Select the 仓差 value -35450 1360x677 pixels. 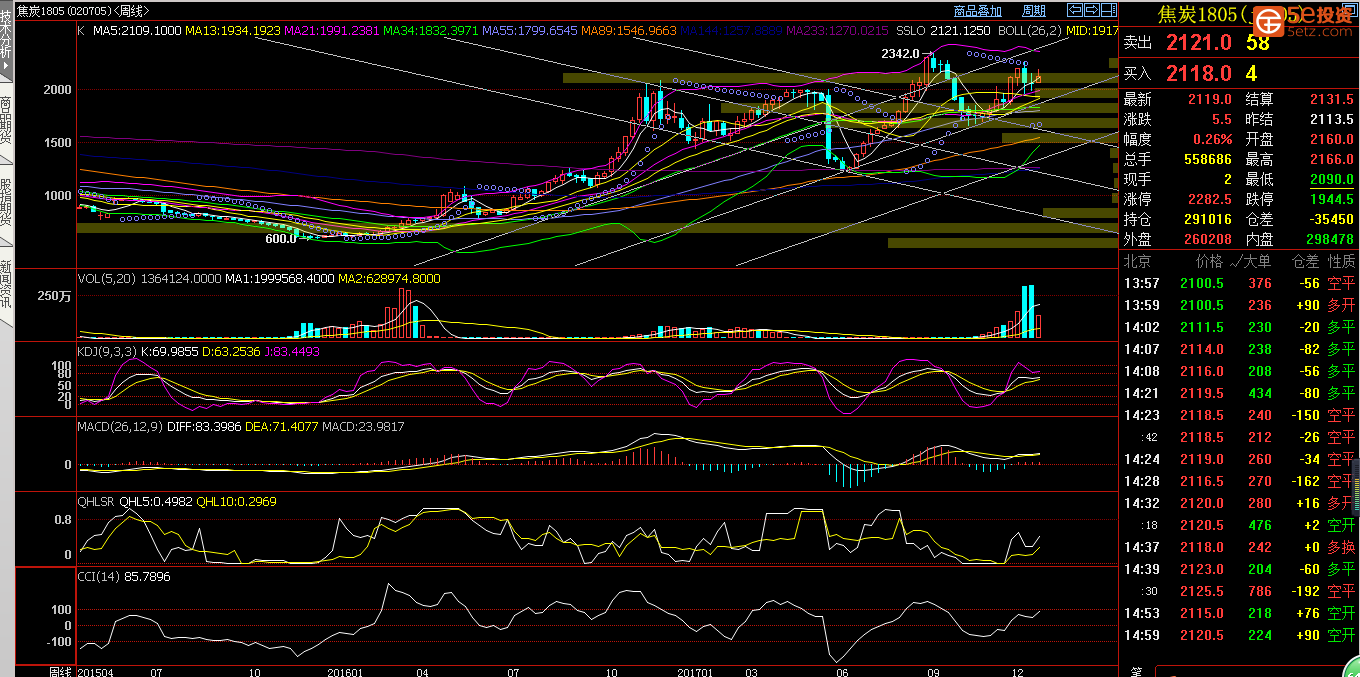coord(1330,219)
